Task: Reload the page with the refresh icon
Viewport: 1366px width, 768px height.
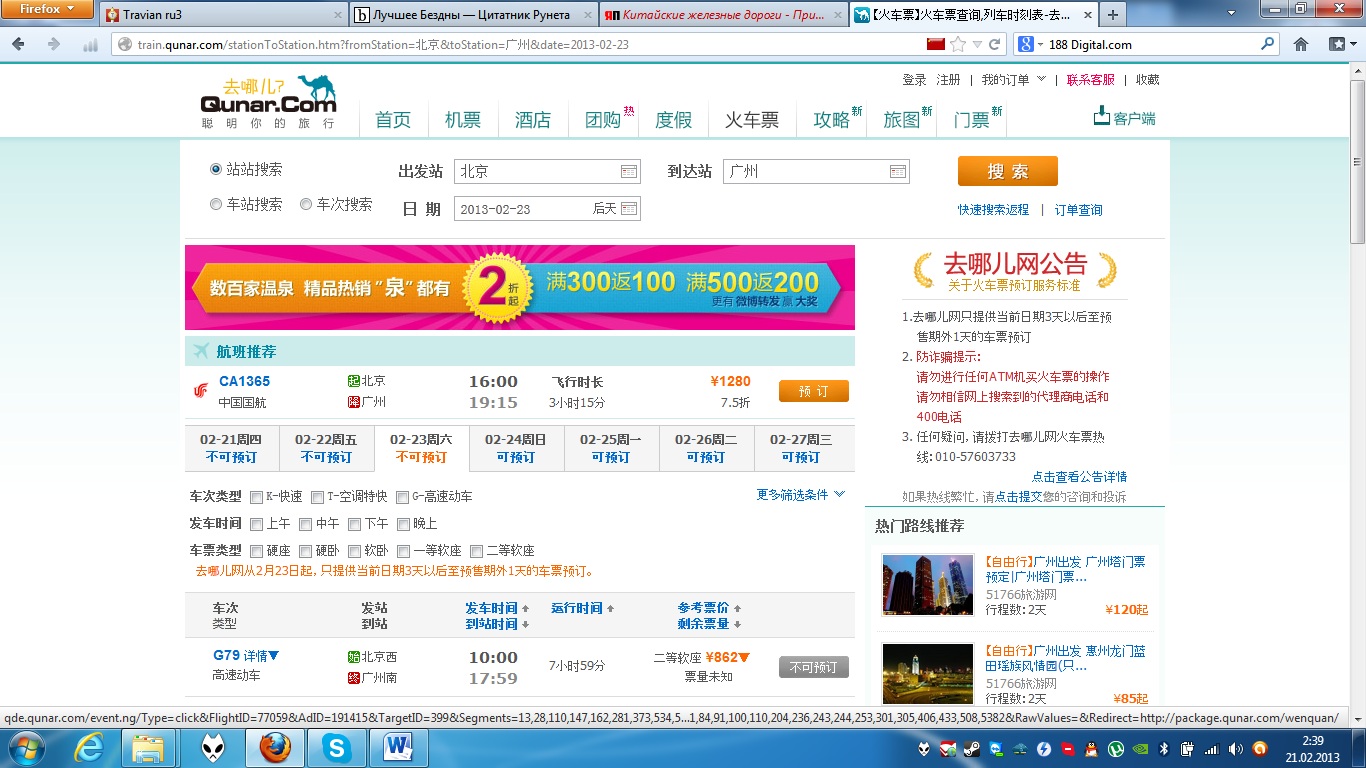Action: click(995, 44)
